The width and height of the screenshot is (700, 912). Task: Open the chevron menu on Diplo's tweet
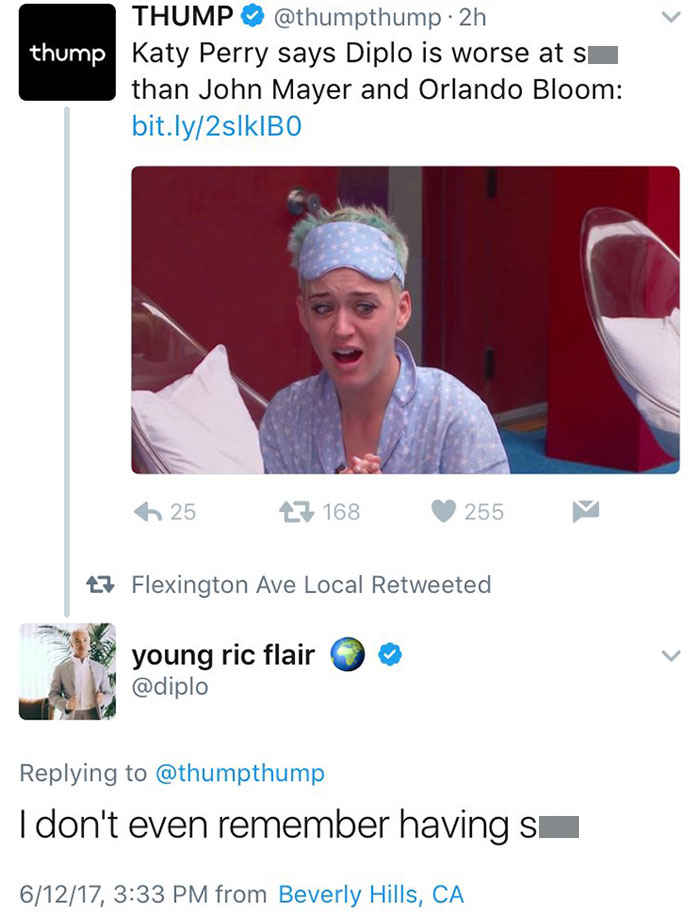671,656
